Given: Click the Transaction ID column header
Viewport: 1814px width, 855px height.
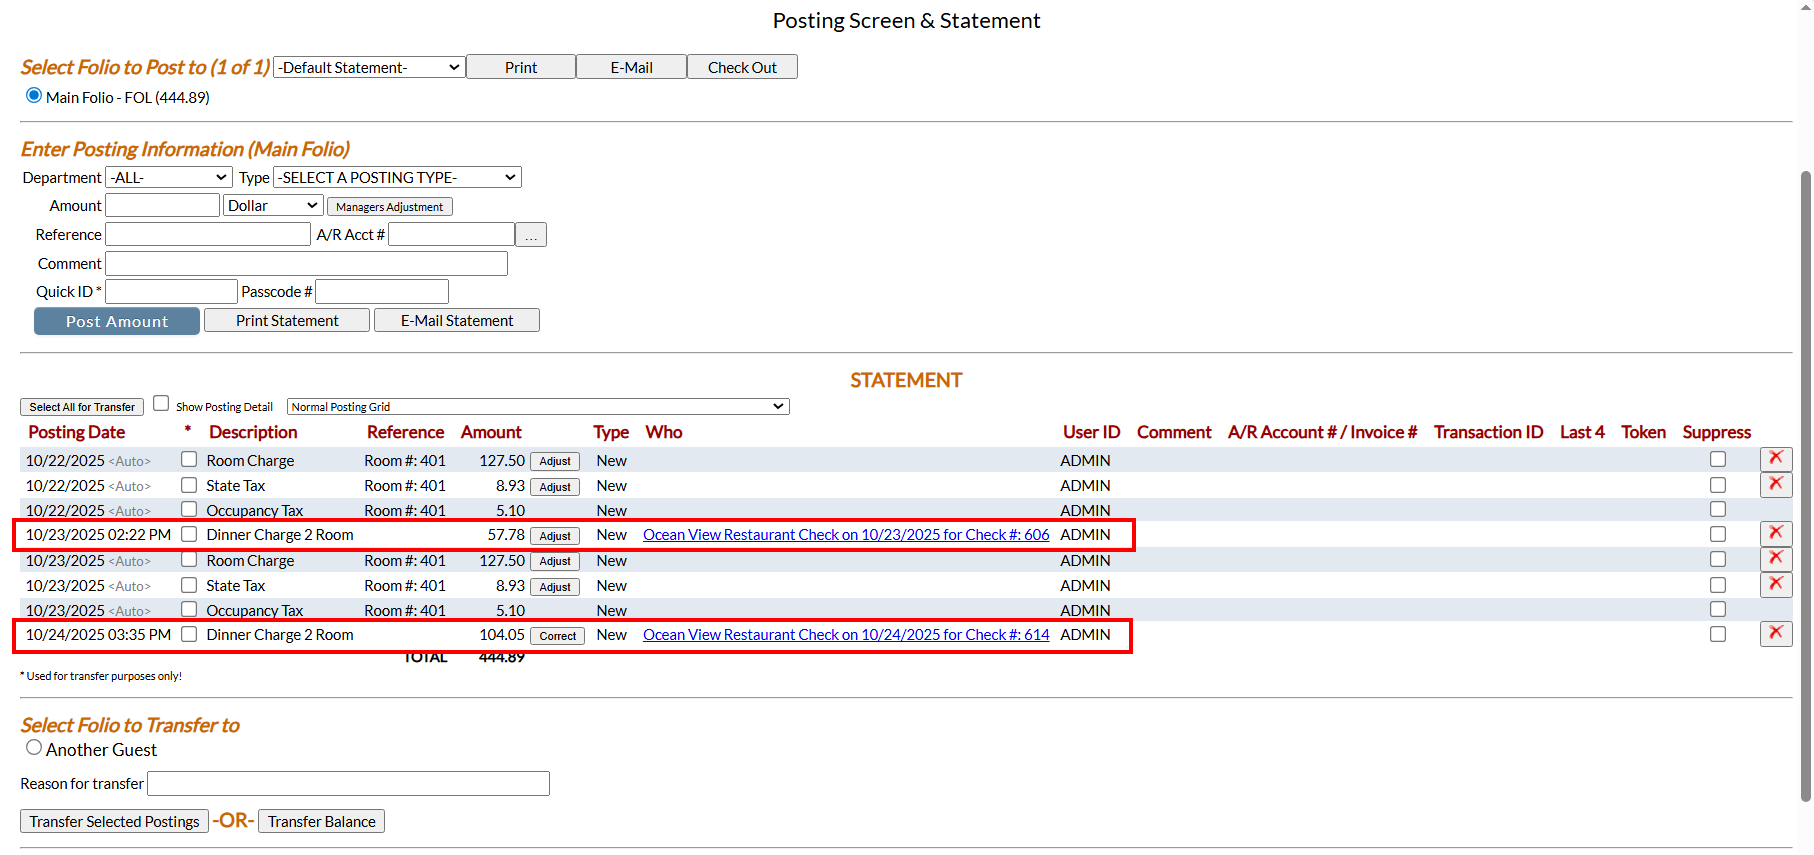Looking at the screenshot, I should point(1488,432).
